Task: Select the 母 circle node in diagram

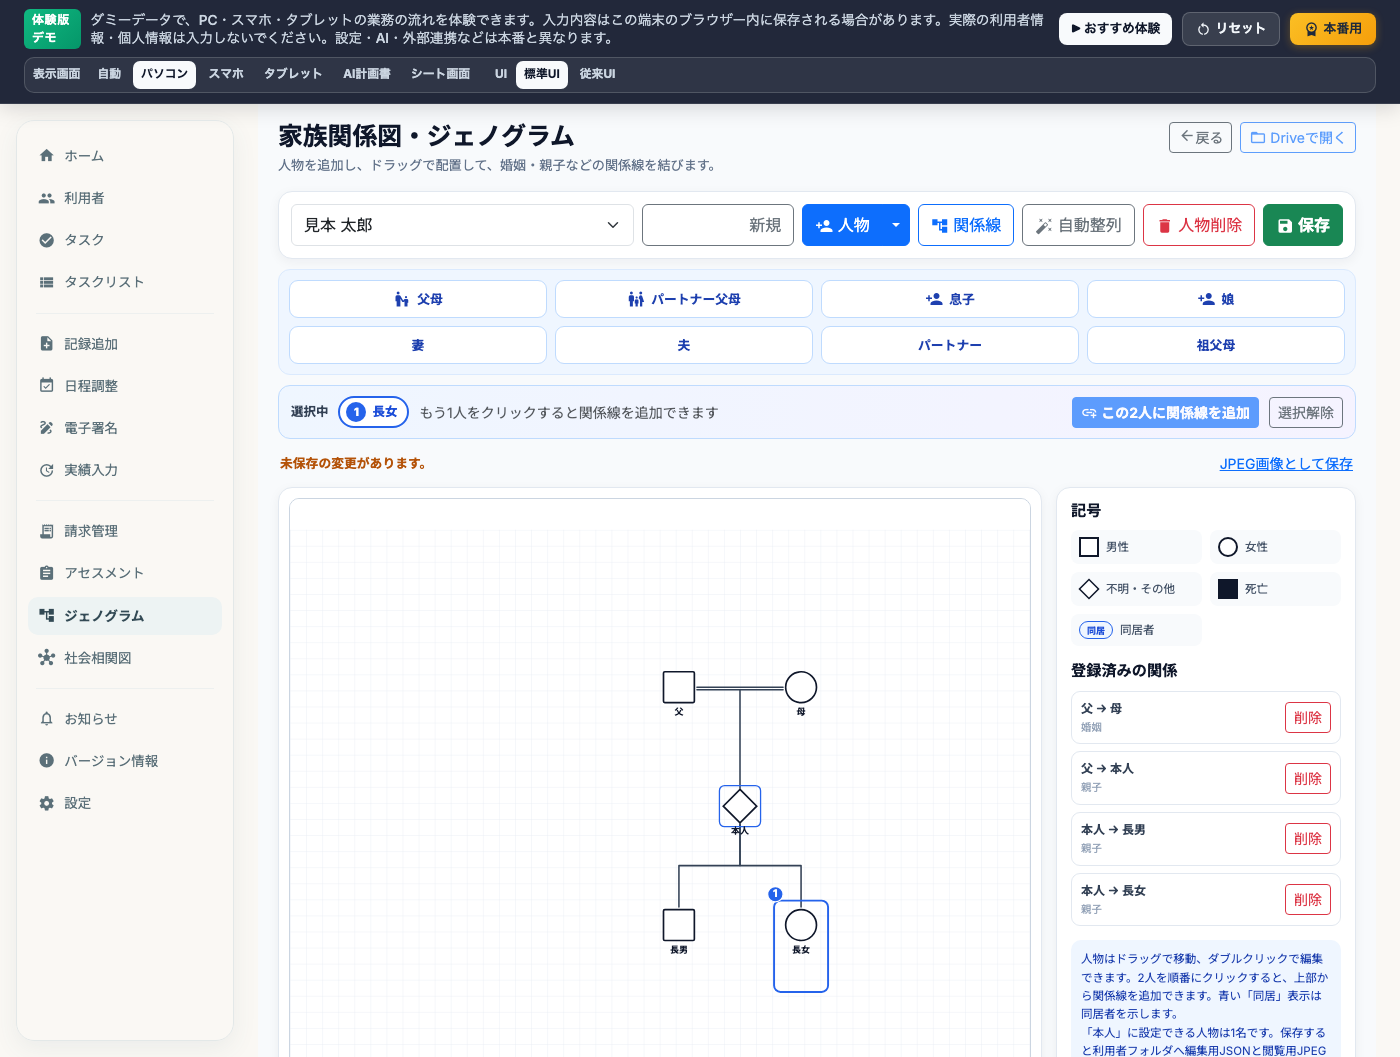Action: (x=801, y=687)
